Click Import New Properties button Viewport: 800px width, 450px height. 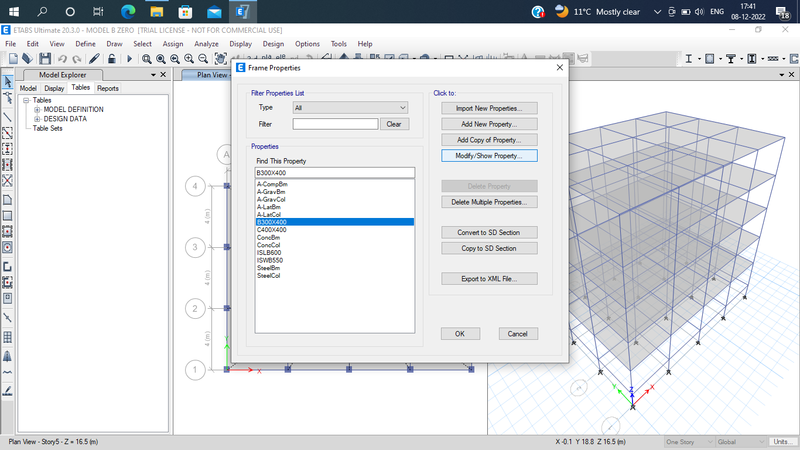click(489, 108)
